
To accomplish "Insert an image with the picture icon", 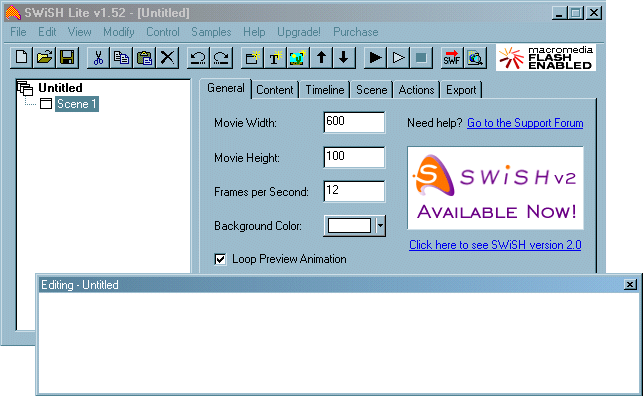I will 298,57.
